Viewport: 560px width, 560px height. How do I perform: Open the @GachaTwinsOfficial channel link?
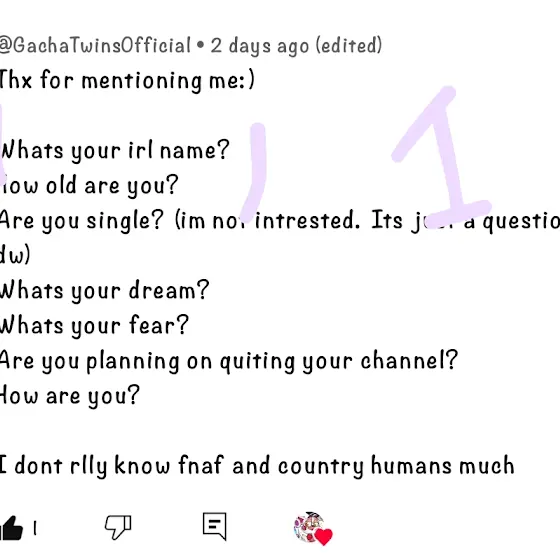coord(95,45)
